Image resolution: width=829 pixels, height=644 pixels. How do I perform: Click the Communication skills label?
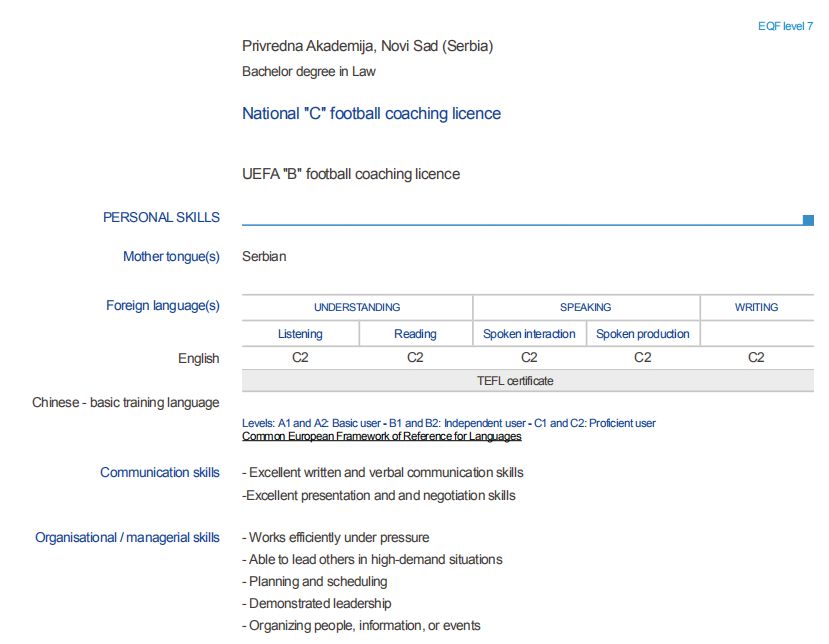(x=160, y=472)
